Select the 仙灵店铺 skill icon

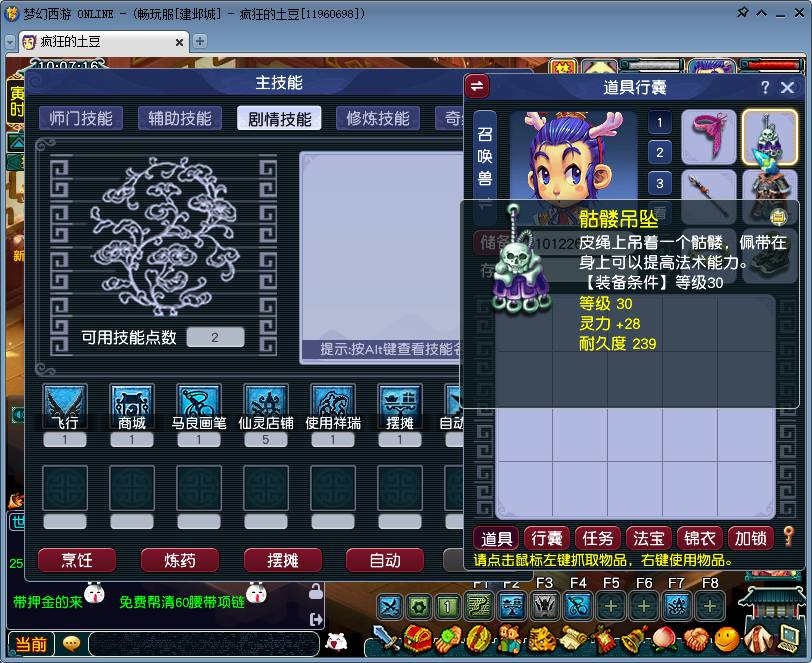point(266,407)
